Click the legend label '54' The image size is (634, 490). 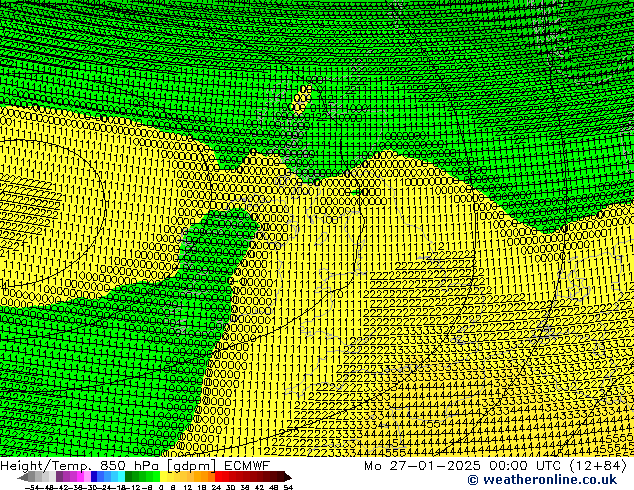pyautogui.click(x=288, y=487)
